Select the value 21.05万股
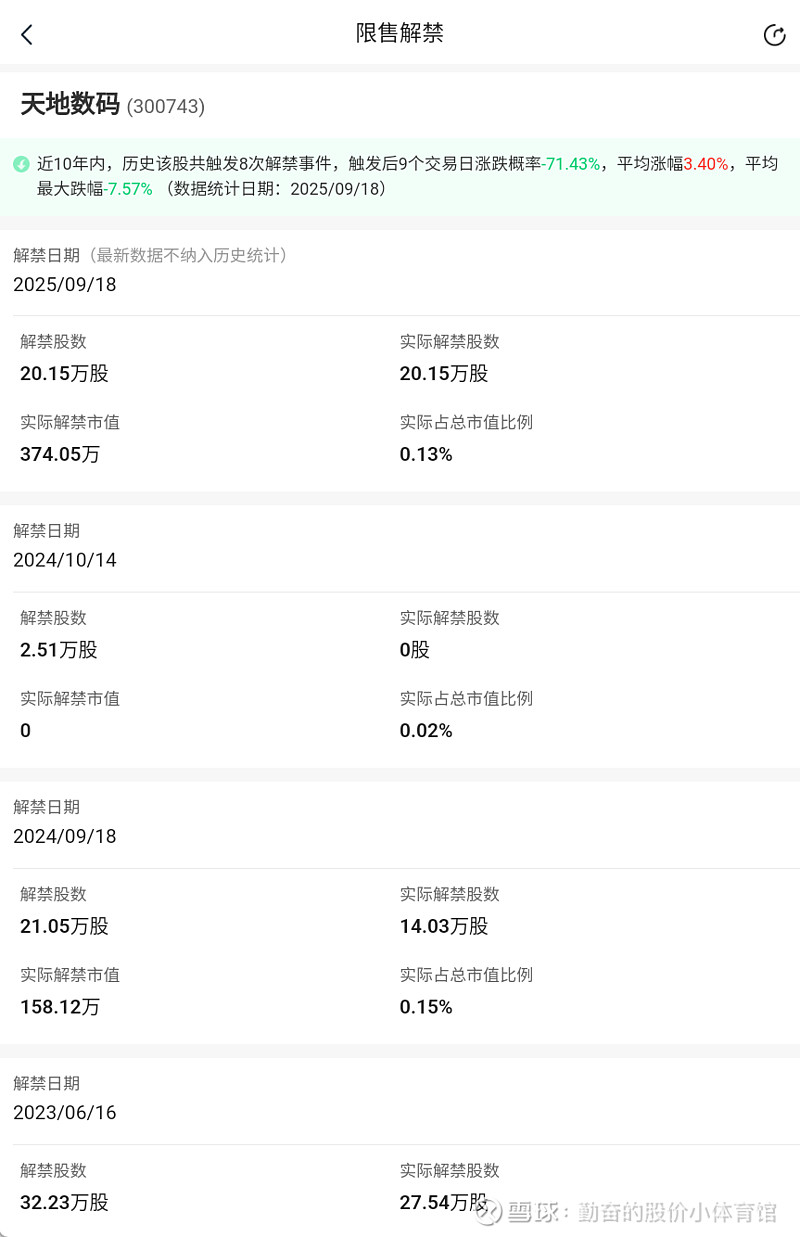This screenshot has width=800, height=1237. tap(64, 926)
